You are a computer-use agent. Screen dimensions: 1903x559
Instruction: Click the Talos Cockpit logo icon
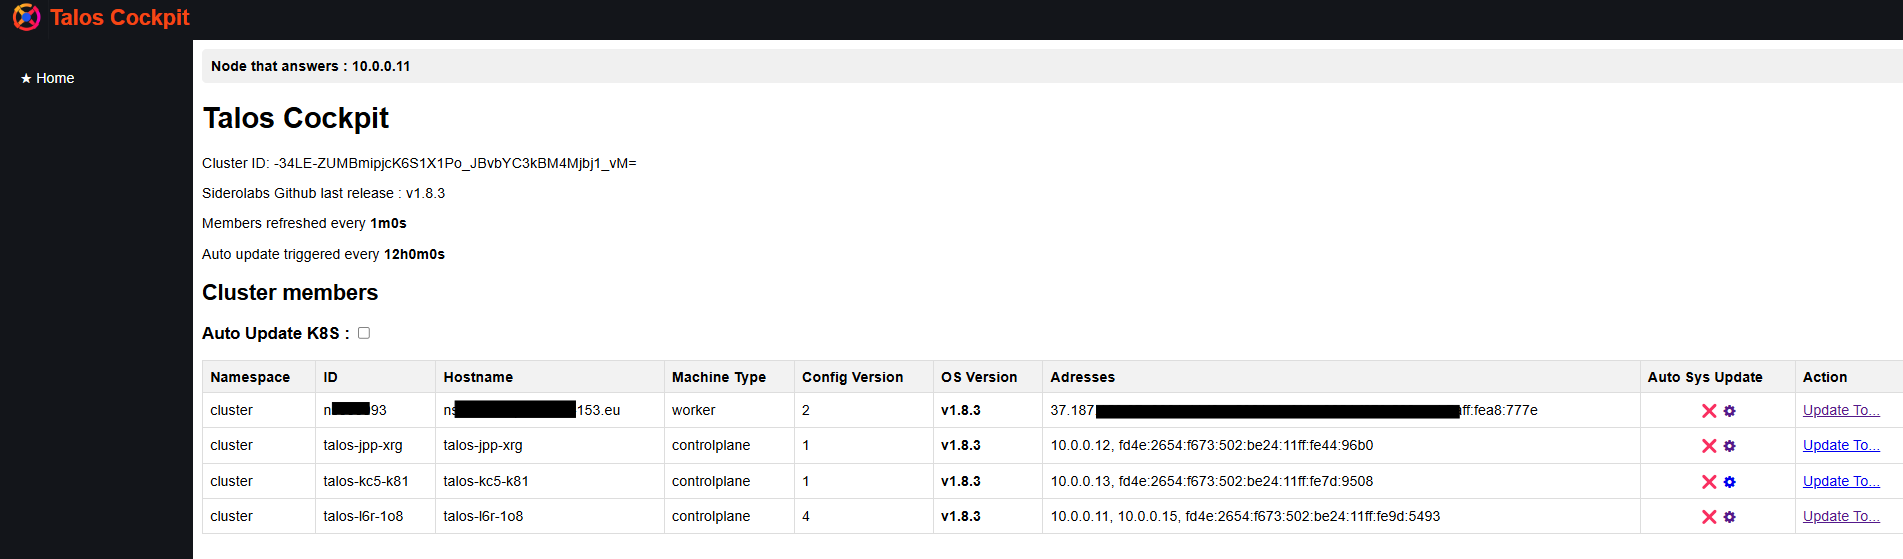27,17
